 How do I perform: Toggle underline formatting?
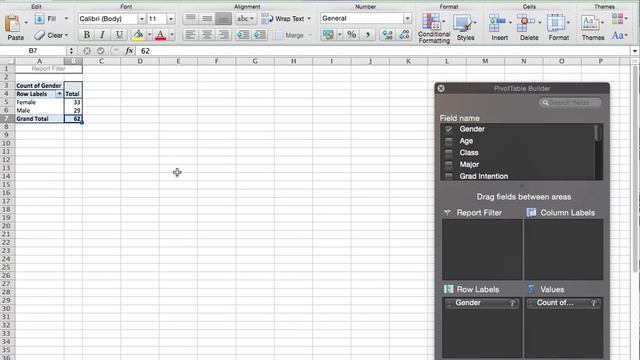click(119, 35)
